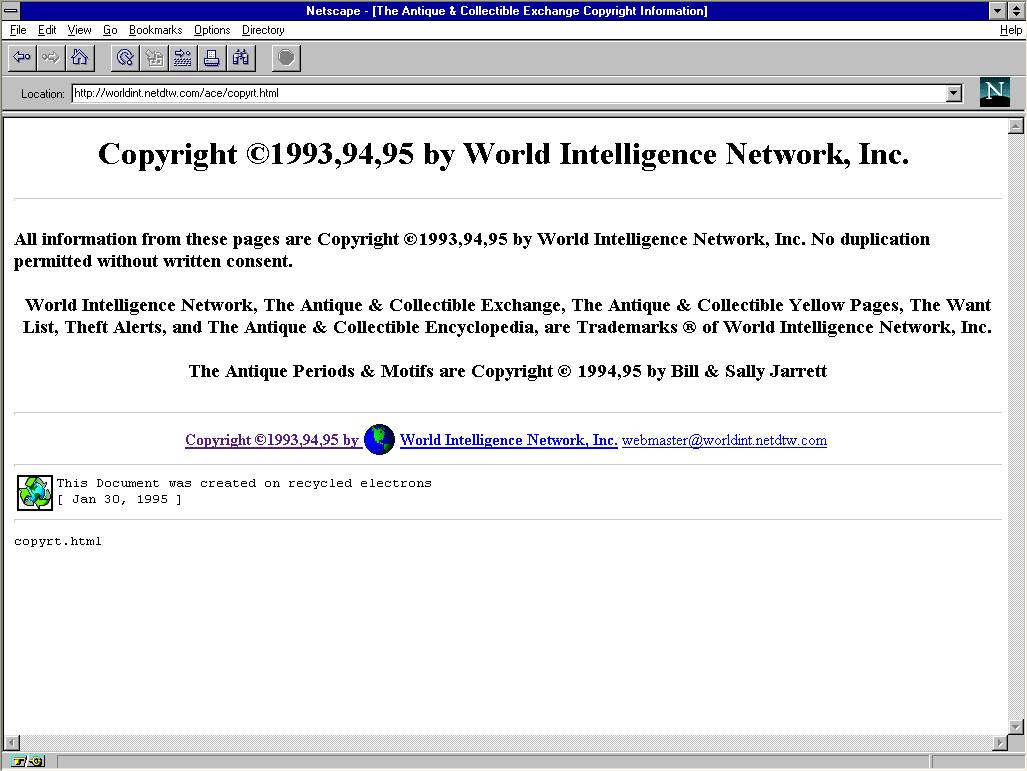Click the horizontal scrollbar left arrow
The height and width of the screenshot is (771, 1027).
click(x=12, y=743)
